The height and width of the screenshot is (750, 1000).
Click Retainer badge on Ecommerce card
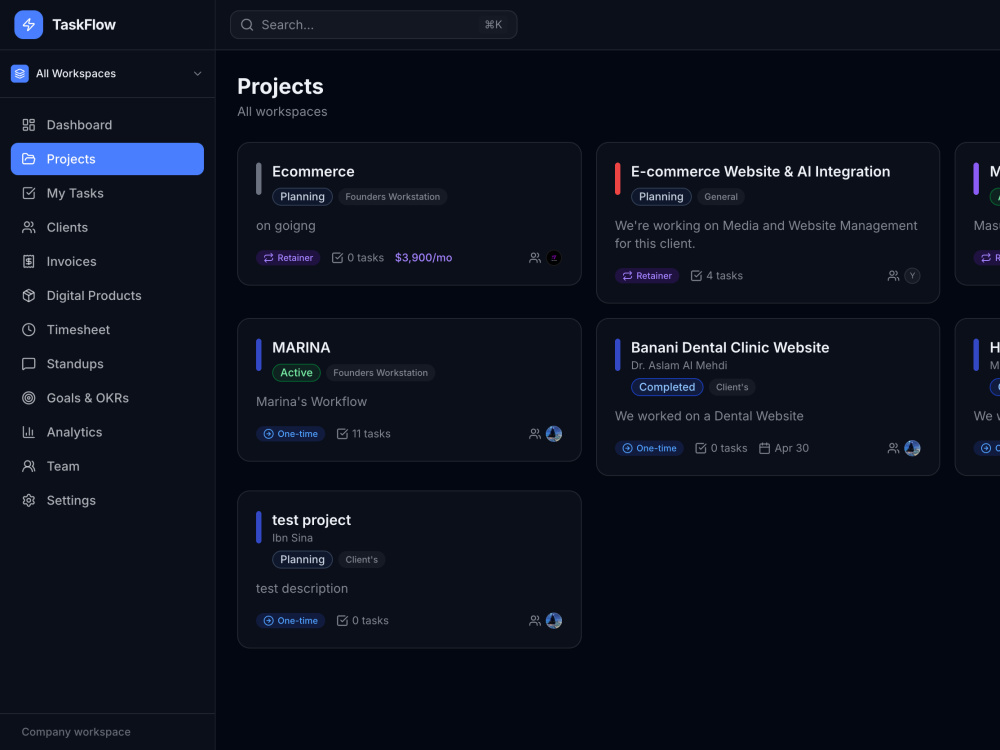288,258
